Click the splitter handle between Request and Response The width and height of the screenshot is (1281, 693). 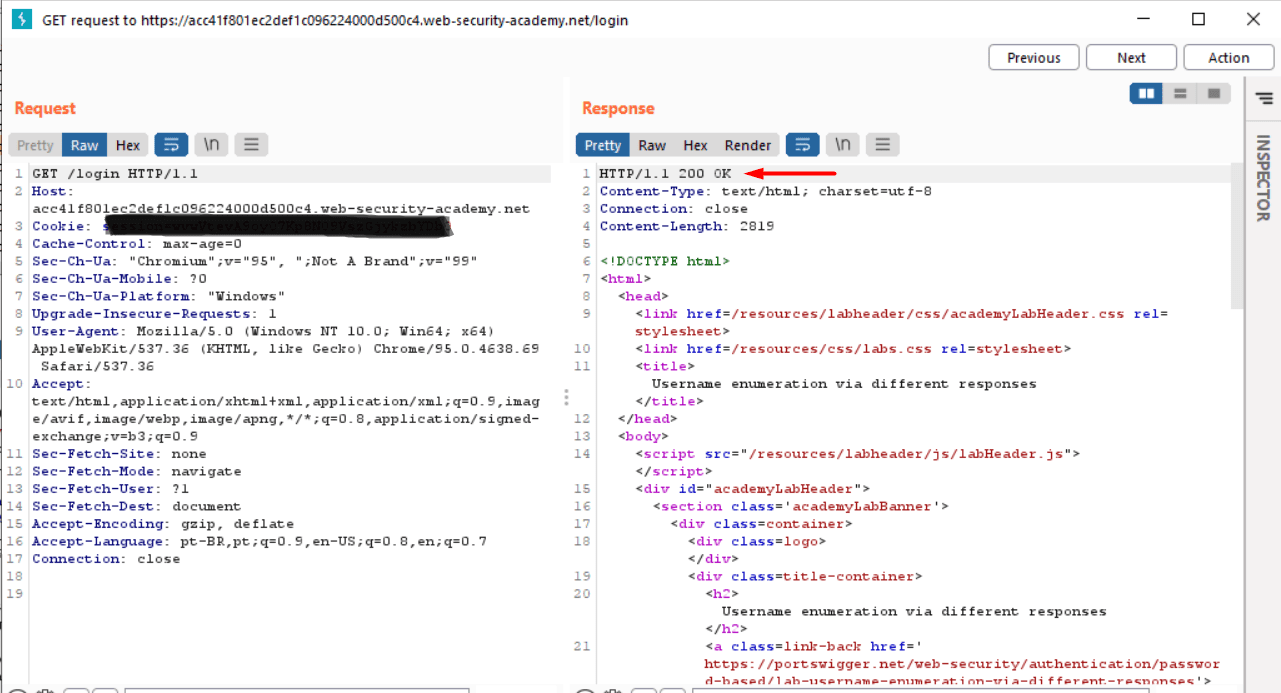[x=566, y=397]
